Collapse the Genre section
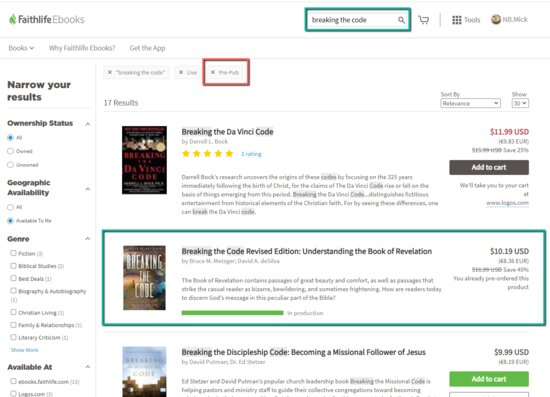 point(88,239)
